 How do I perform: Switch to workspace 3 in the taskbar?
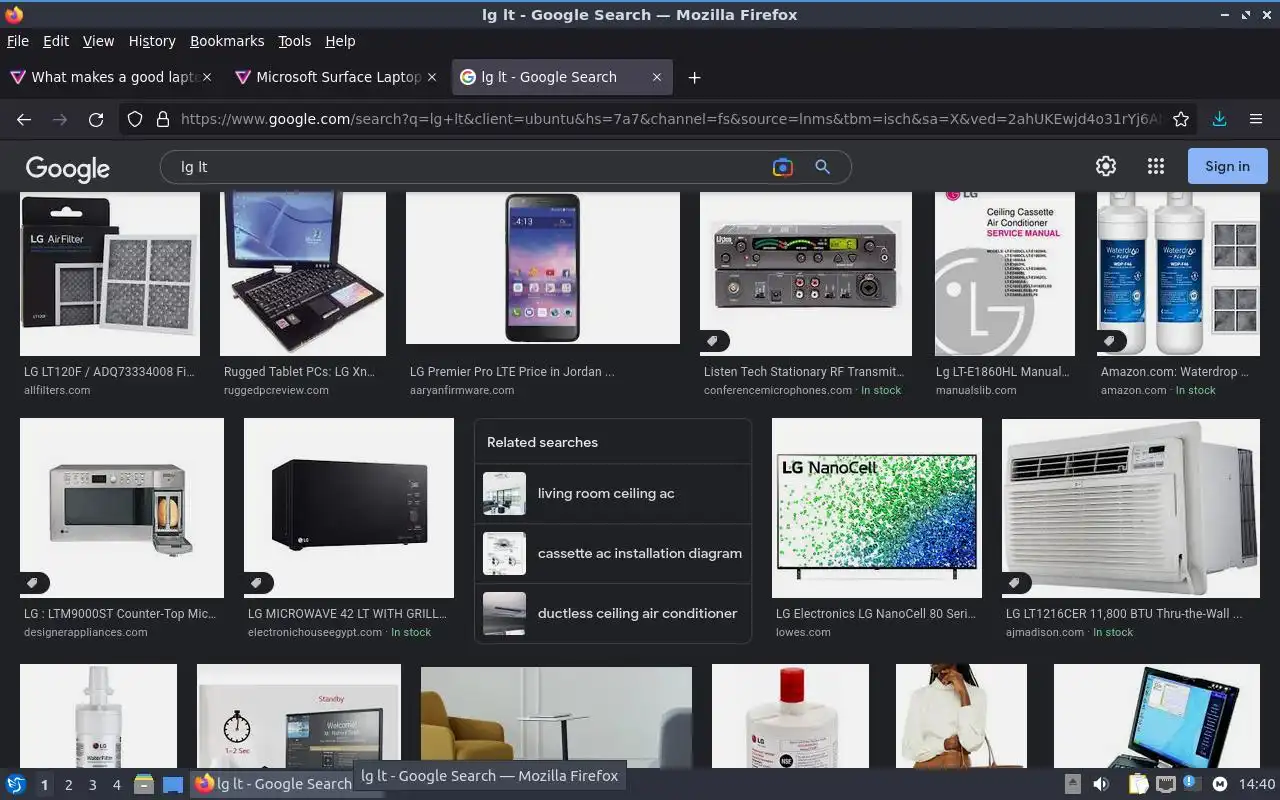coord(92,785)
